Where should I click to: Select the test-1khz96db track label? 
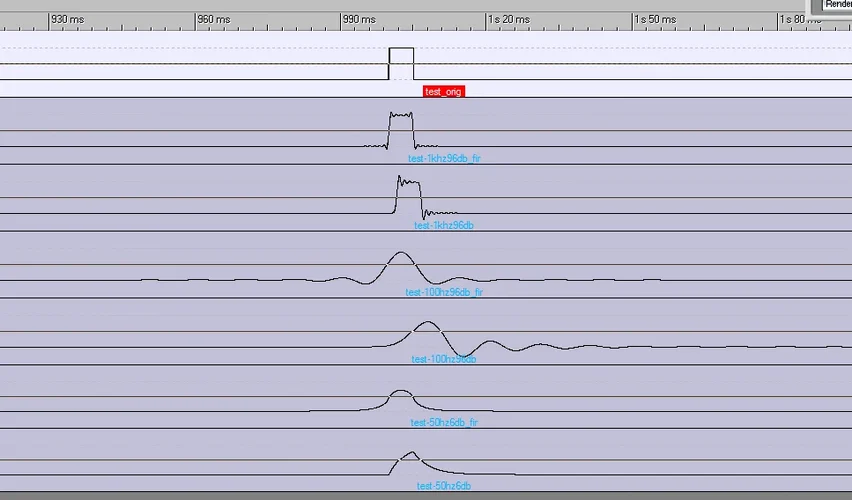click(444, 225)
